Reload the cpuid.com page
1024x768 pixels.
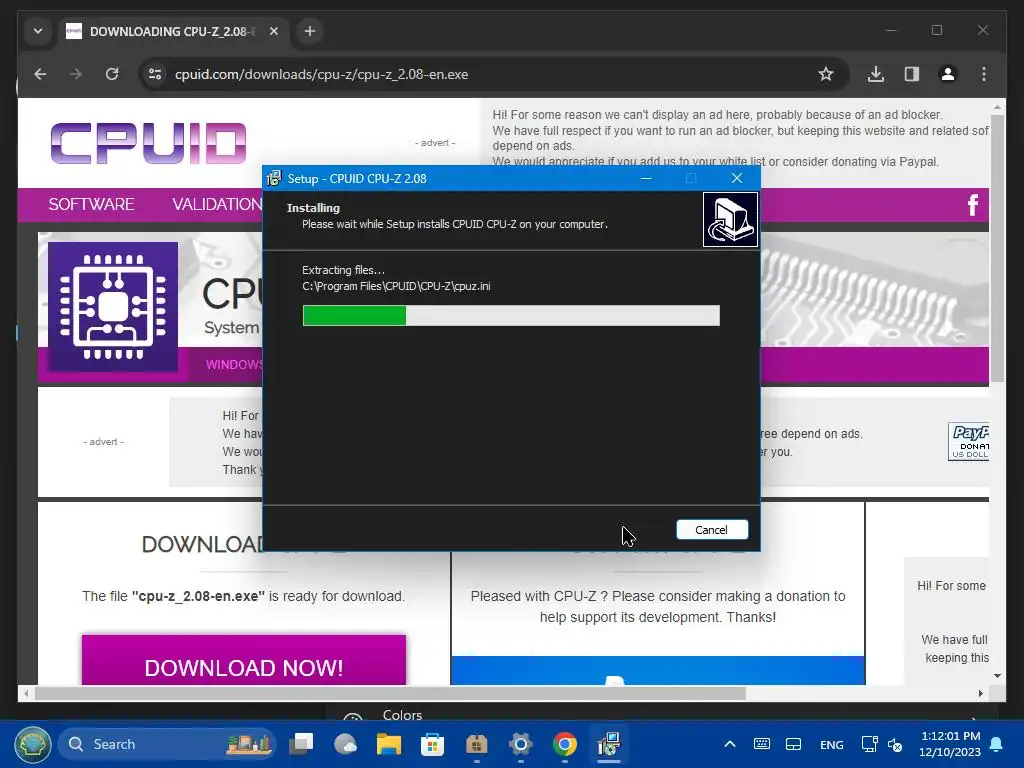click(x=112, y=74)
